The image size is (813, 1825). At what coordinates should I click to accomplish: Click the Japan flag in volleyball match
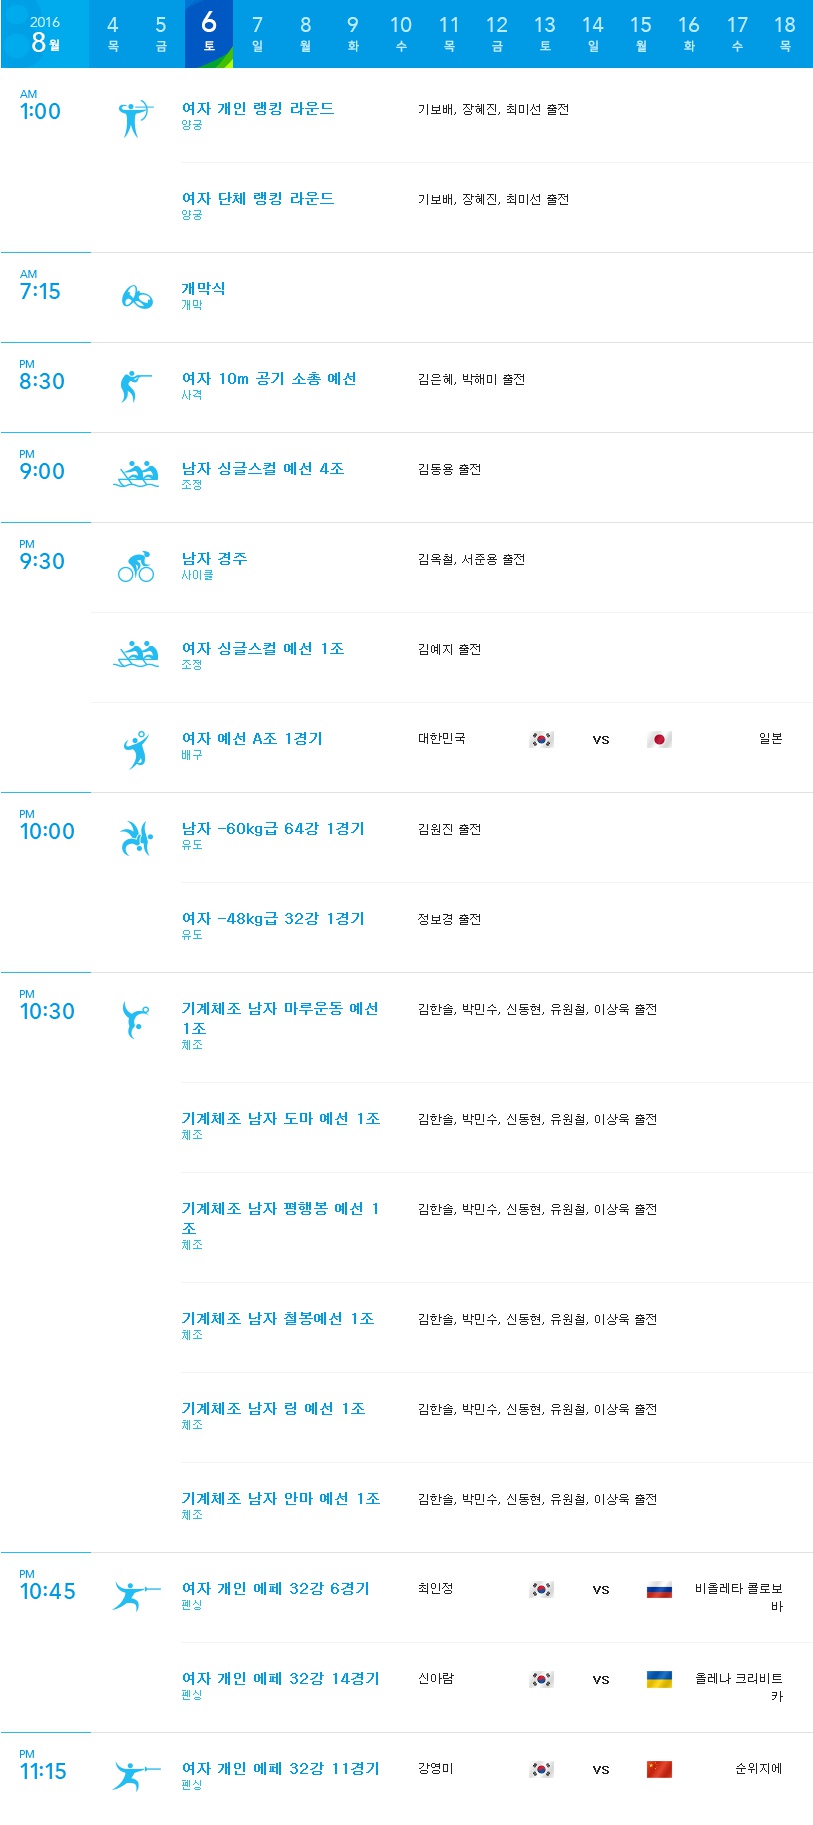click(659, 740)
